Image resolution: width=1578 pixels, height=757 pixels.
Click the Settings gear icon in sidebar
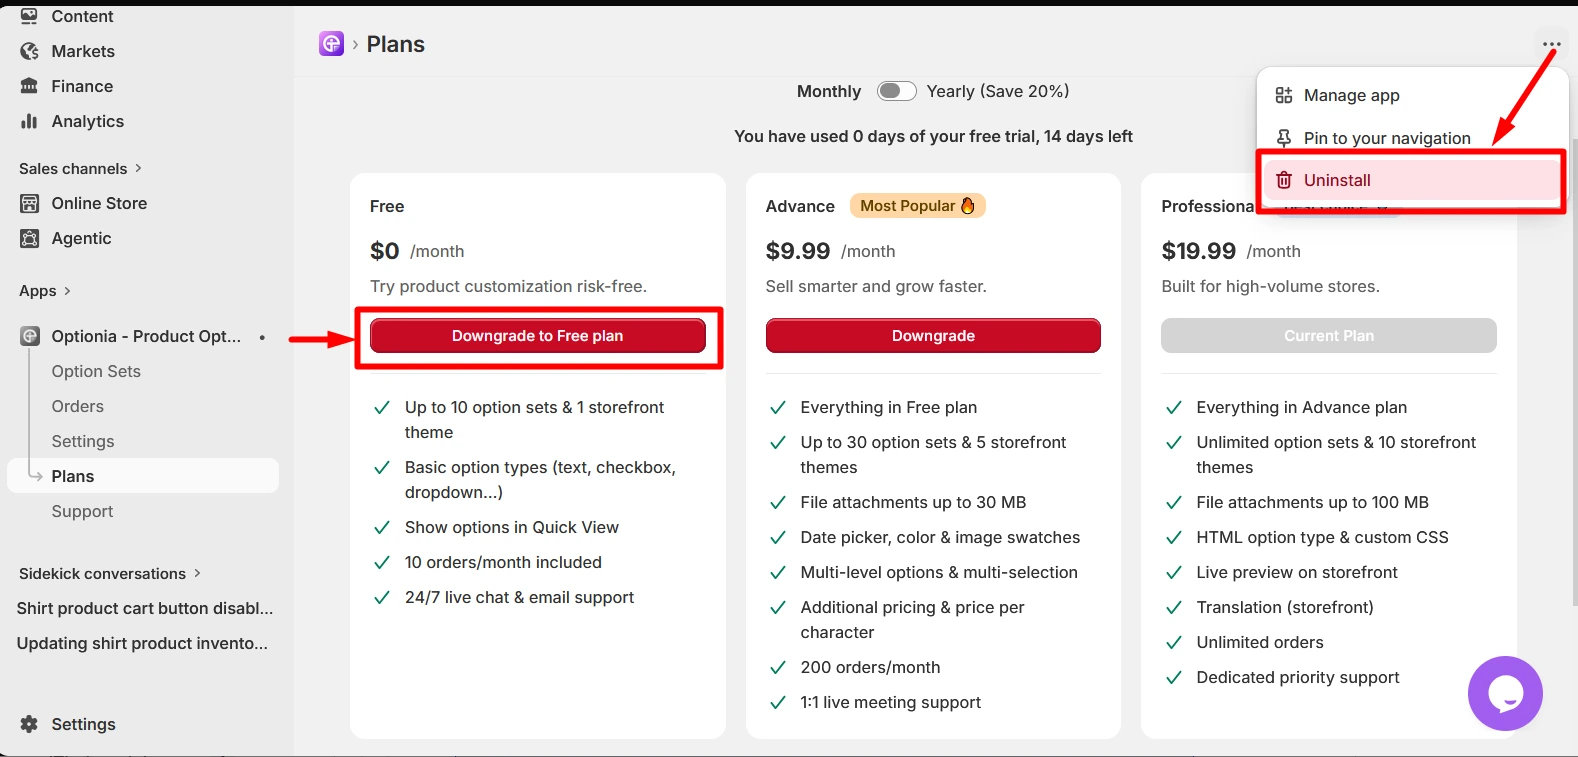pos(30,724)
